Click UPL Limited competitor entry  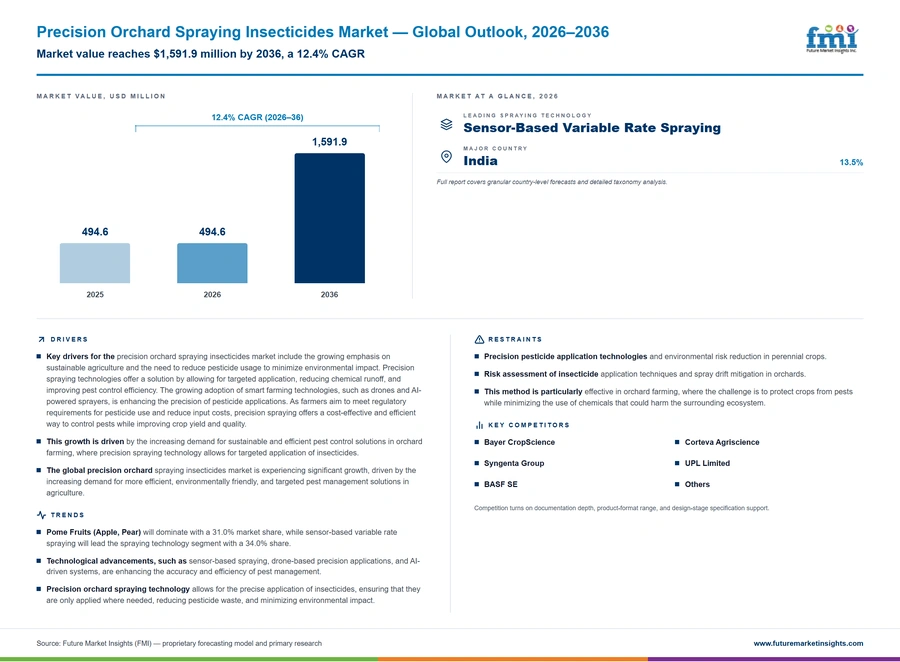tap(707, 463)
